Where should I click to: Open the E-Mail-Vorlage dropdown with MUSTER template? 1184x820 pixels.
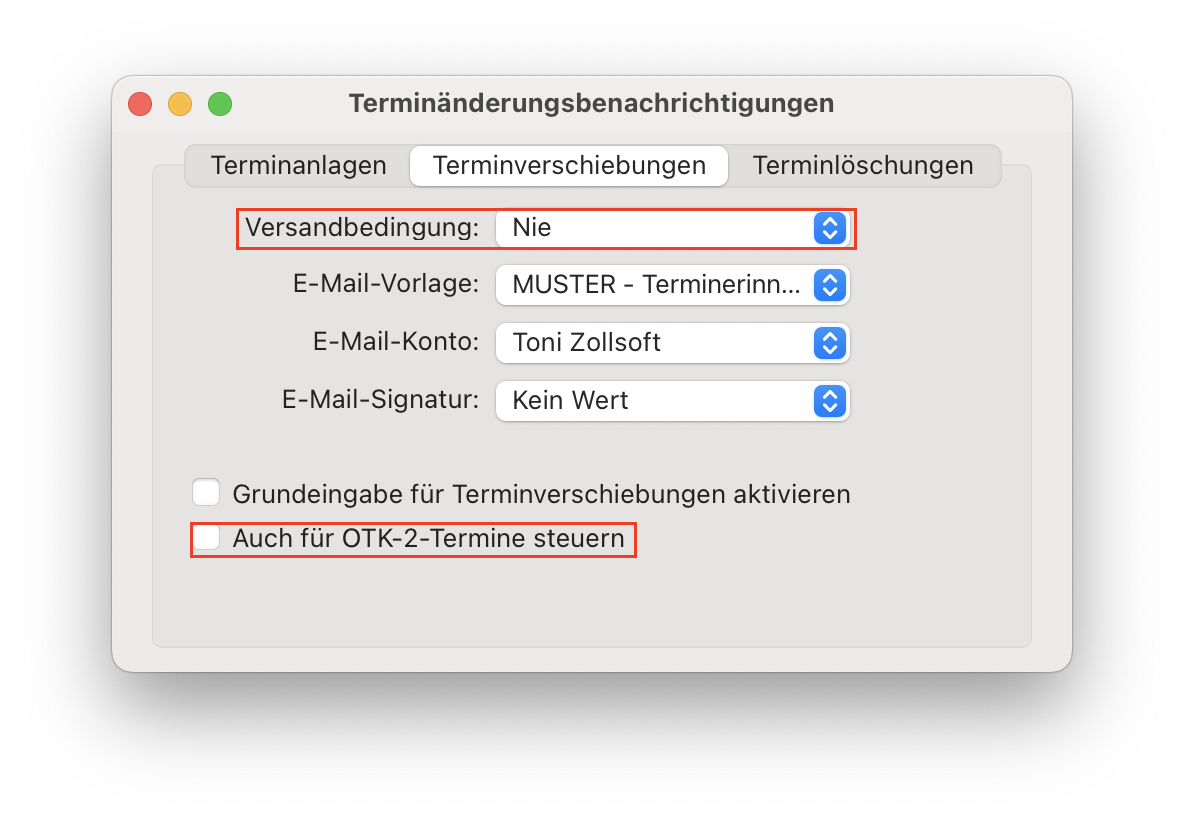pos(672,285)
